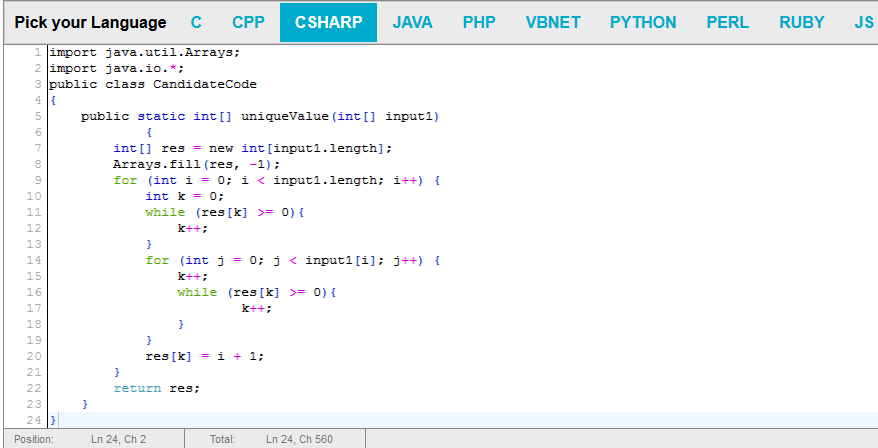Select the PERL language tab

pos(727,22)
